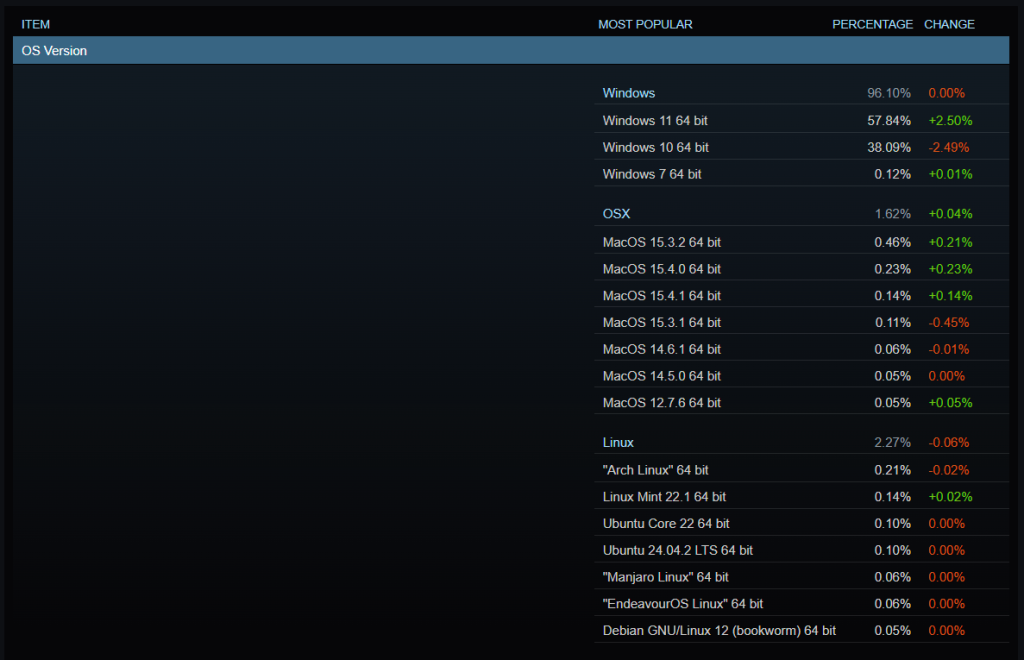Open the OSX group heading
The image size is (1024, 660).
pos(616,213)
